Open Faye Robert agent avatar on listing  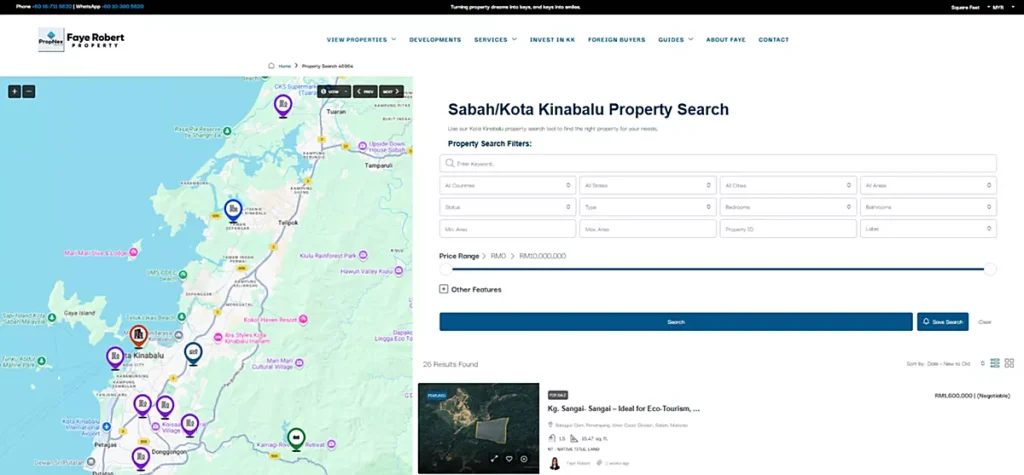click(x=555, y=463)
